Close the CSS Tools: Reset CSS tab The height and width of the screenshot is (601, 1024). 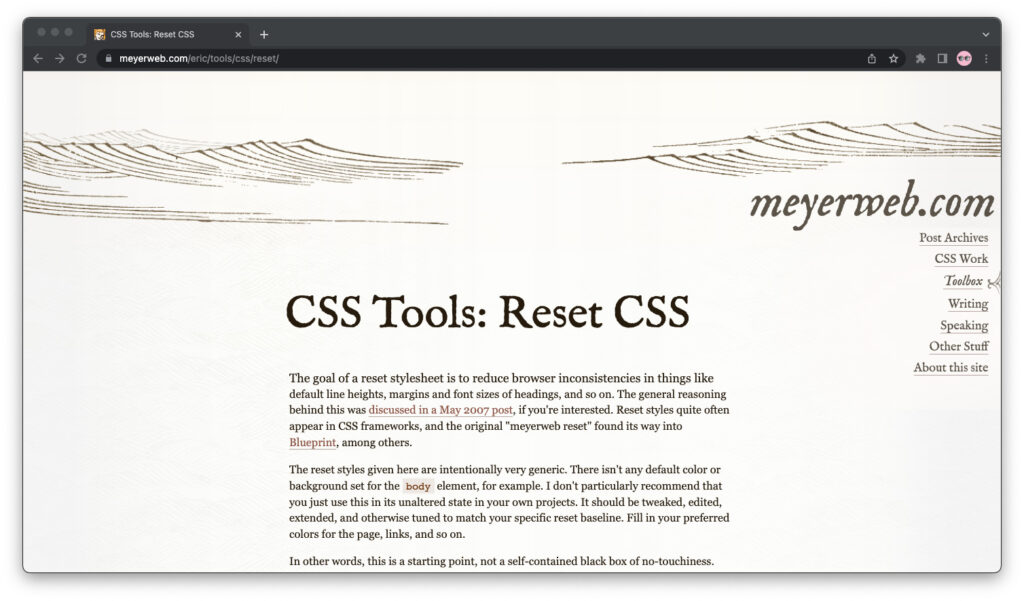(238, 35)
